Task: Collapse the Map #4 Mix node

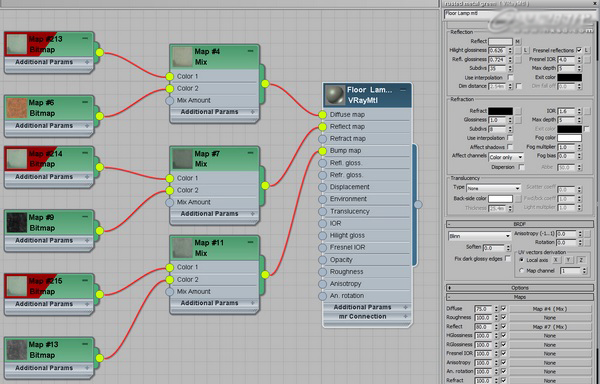Action: (x=250, y=51)
